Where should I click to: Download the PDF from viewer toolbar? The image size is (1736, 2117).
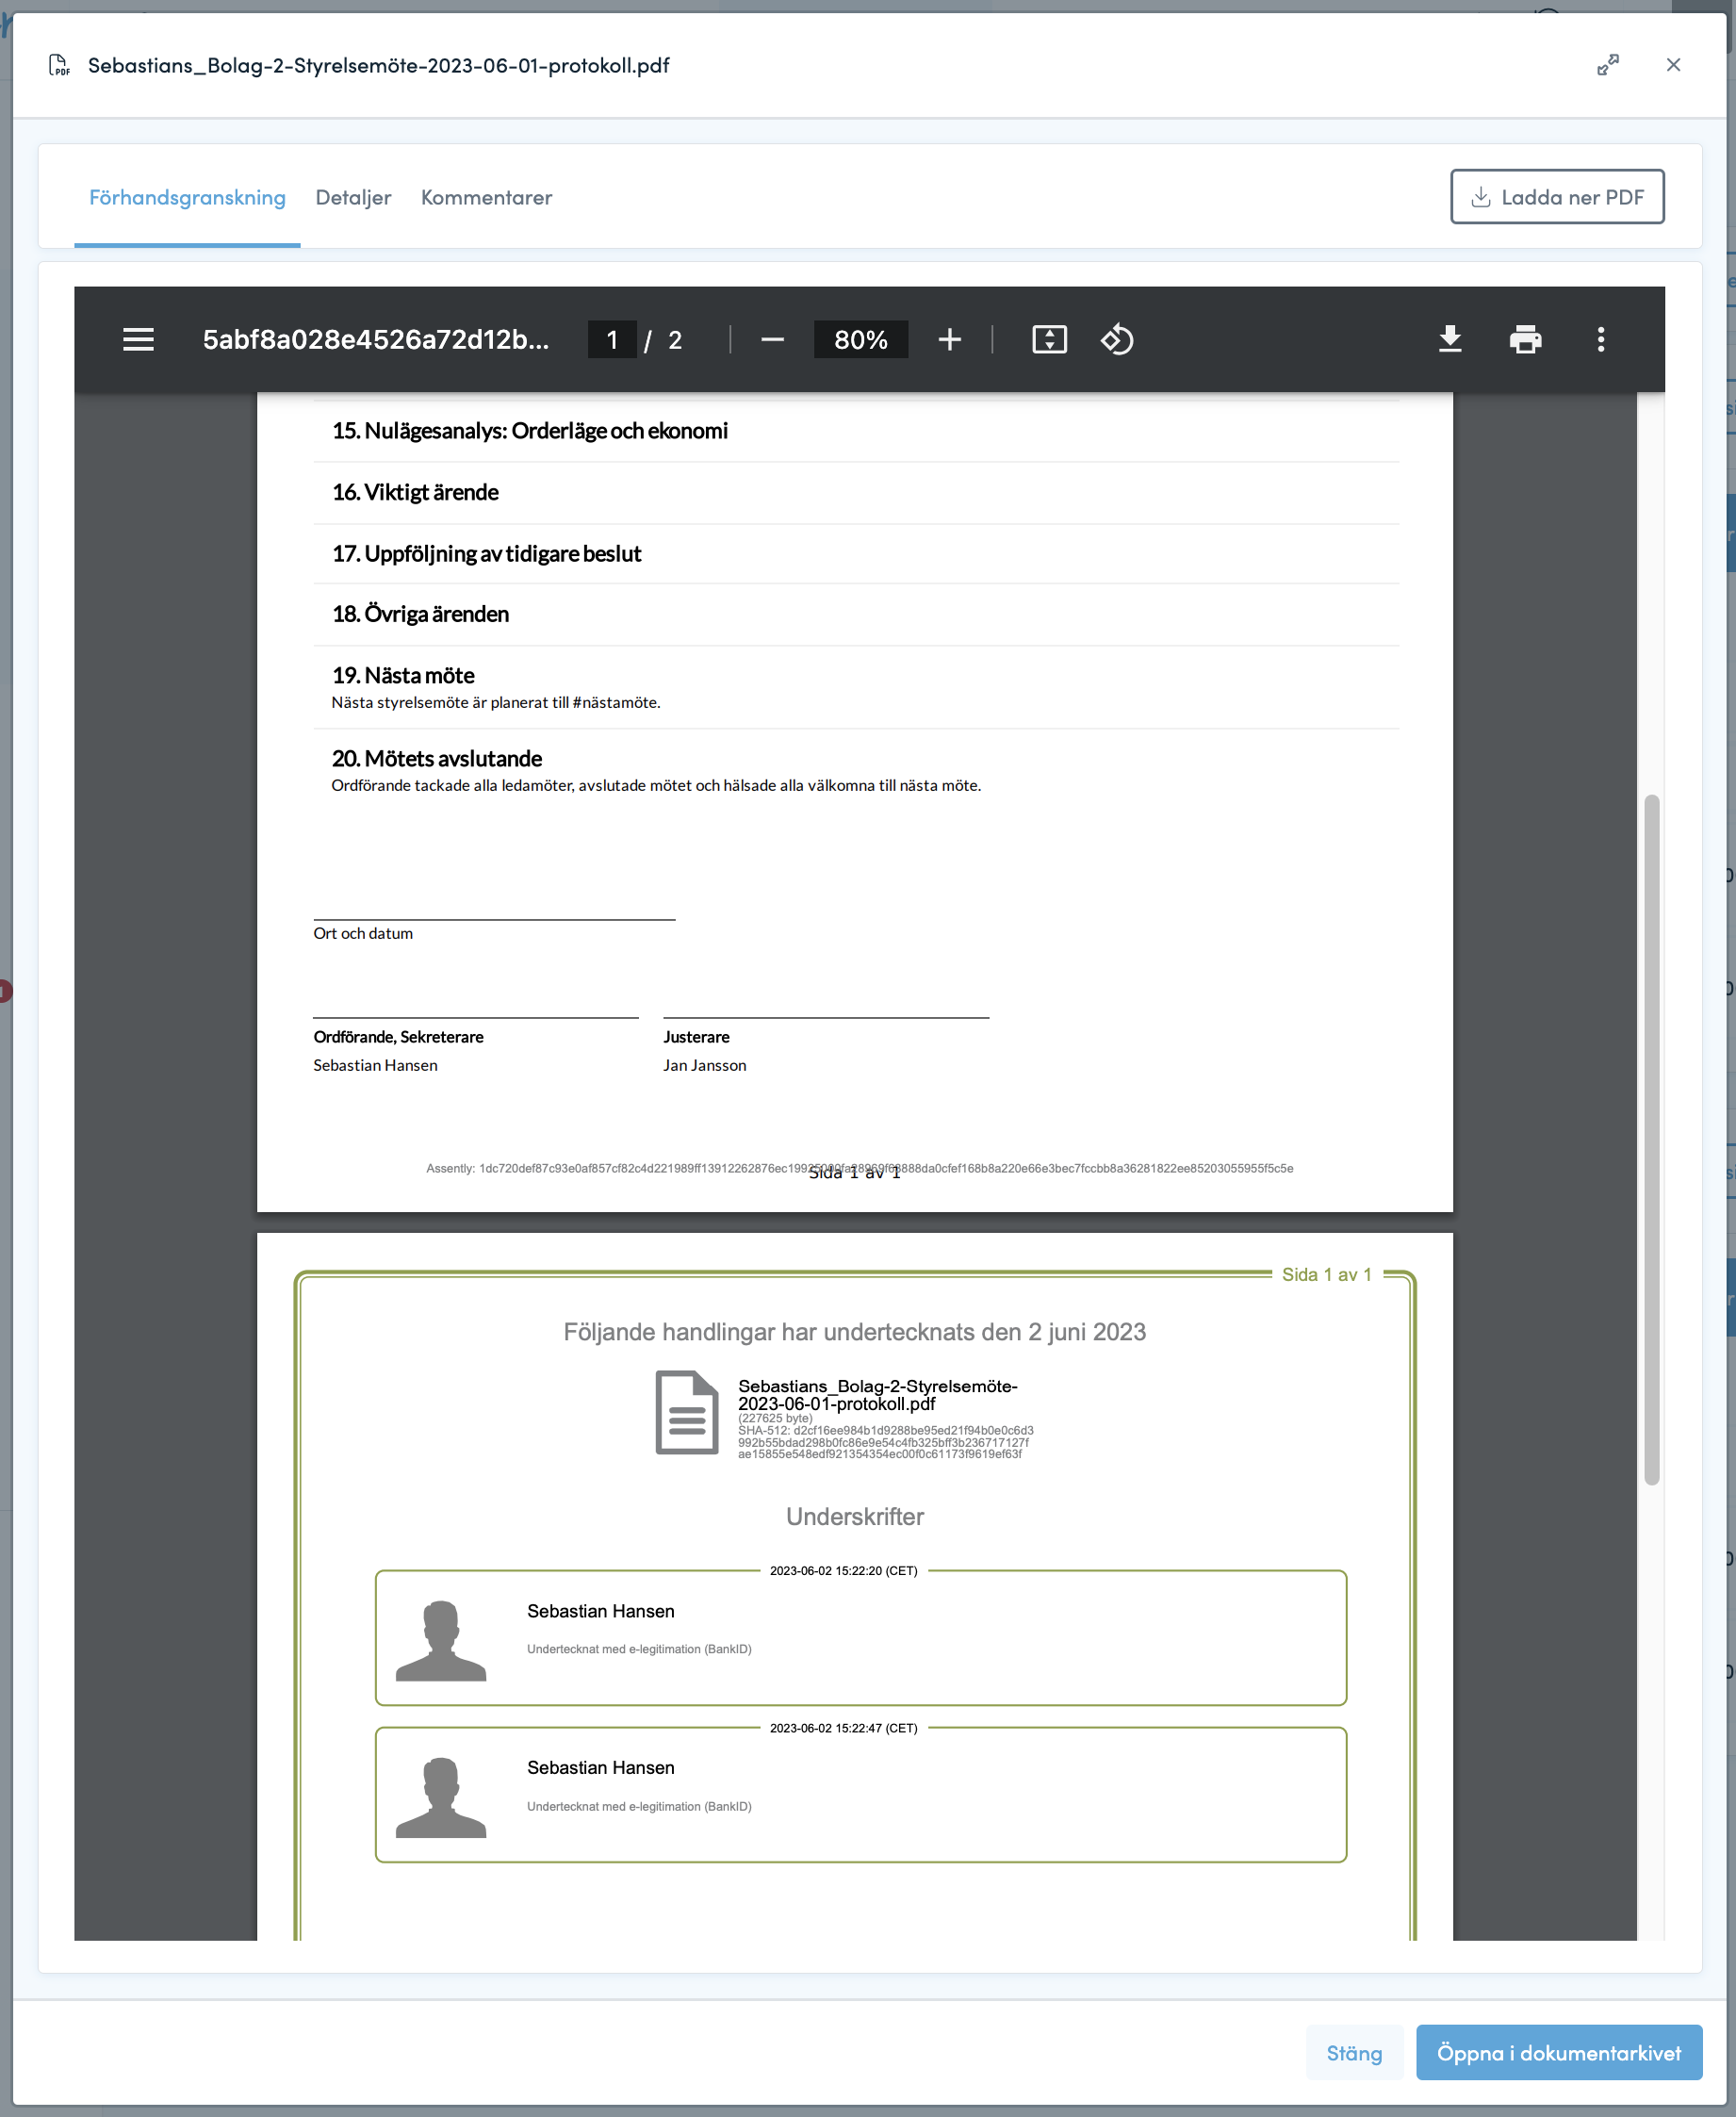click(x=1450, y=340)
